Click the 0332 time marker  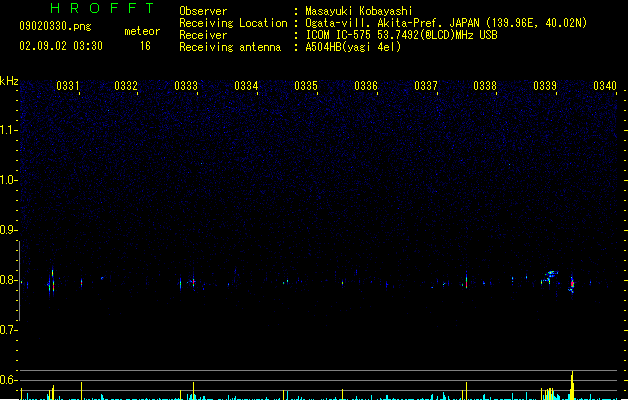[x=126, y=86]
